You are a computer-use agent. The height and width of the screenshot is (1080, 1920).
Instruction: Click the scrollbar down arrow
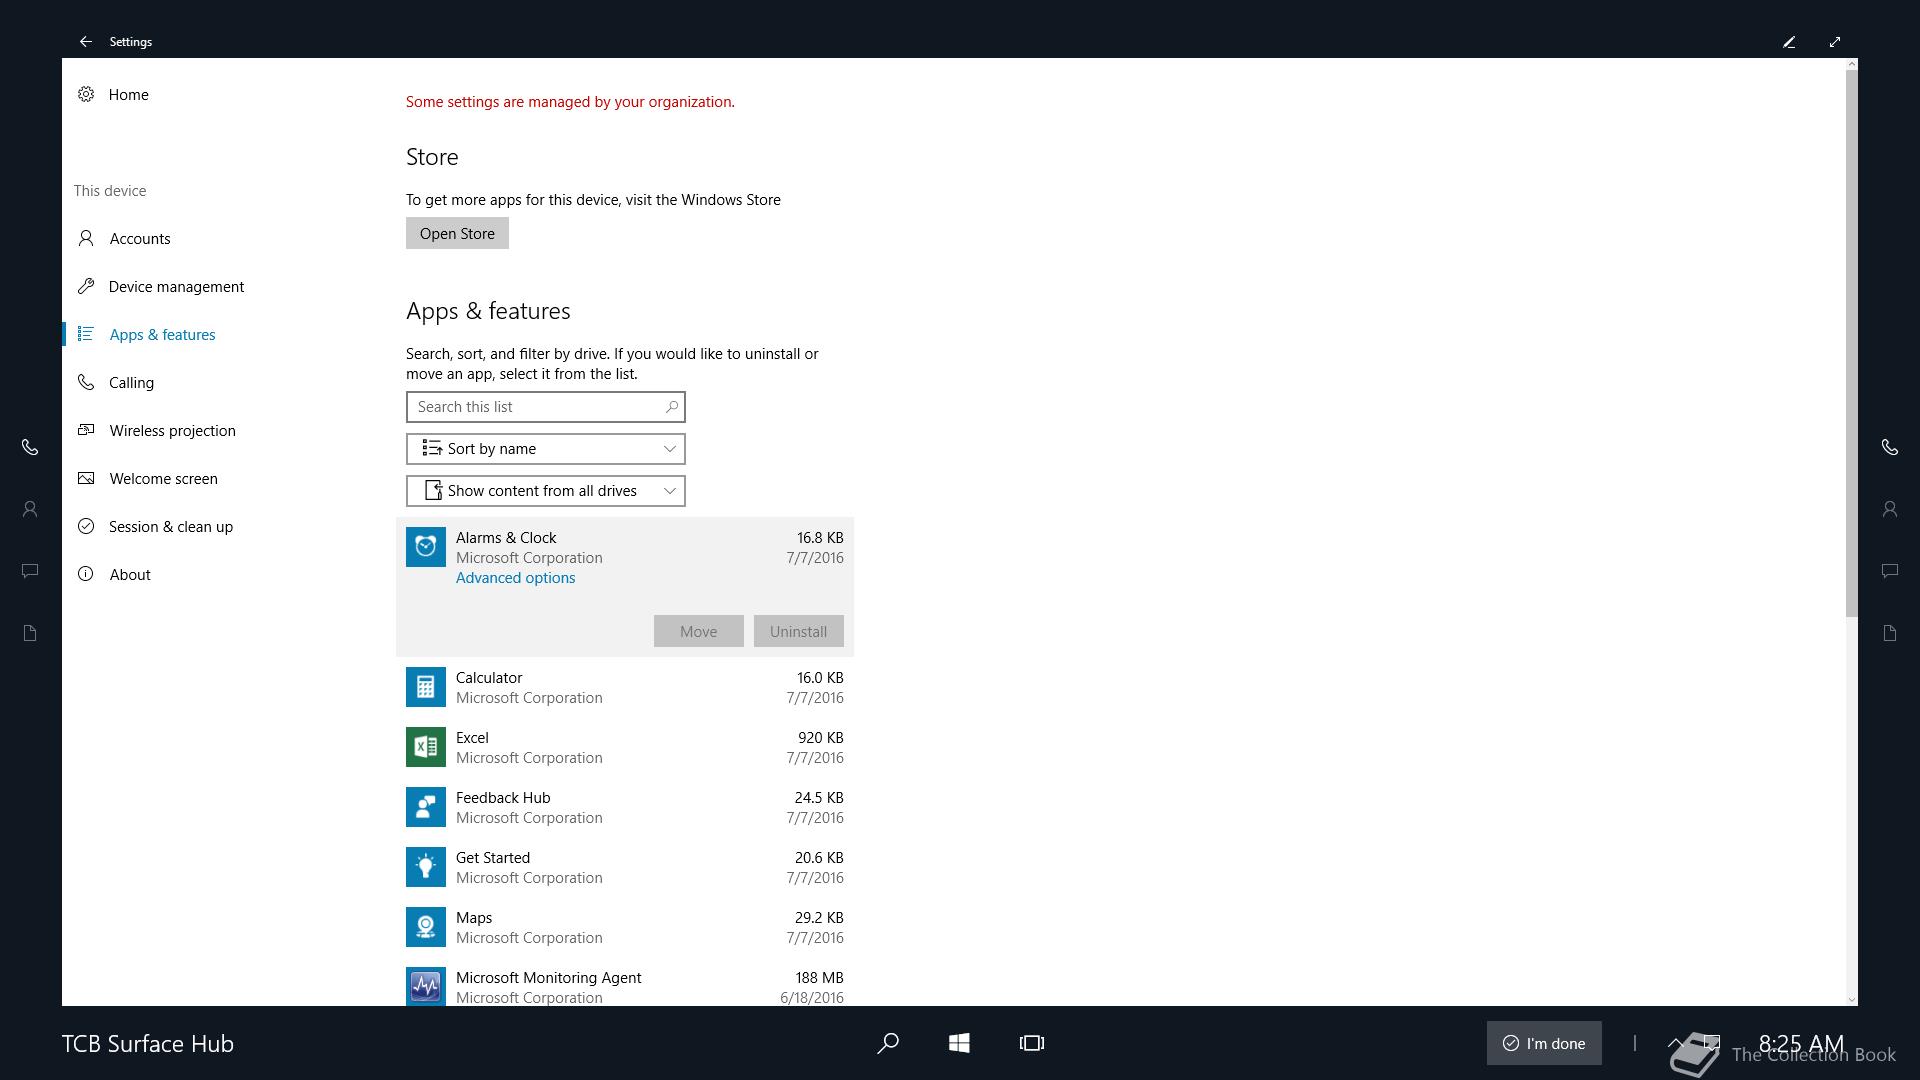click(x=1851, y=999)
